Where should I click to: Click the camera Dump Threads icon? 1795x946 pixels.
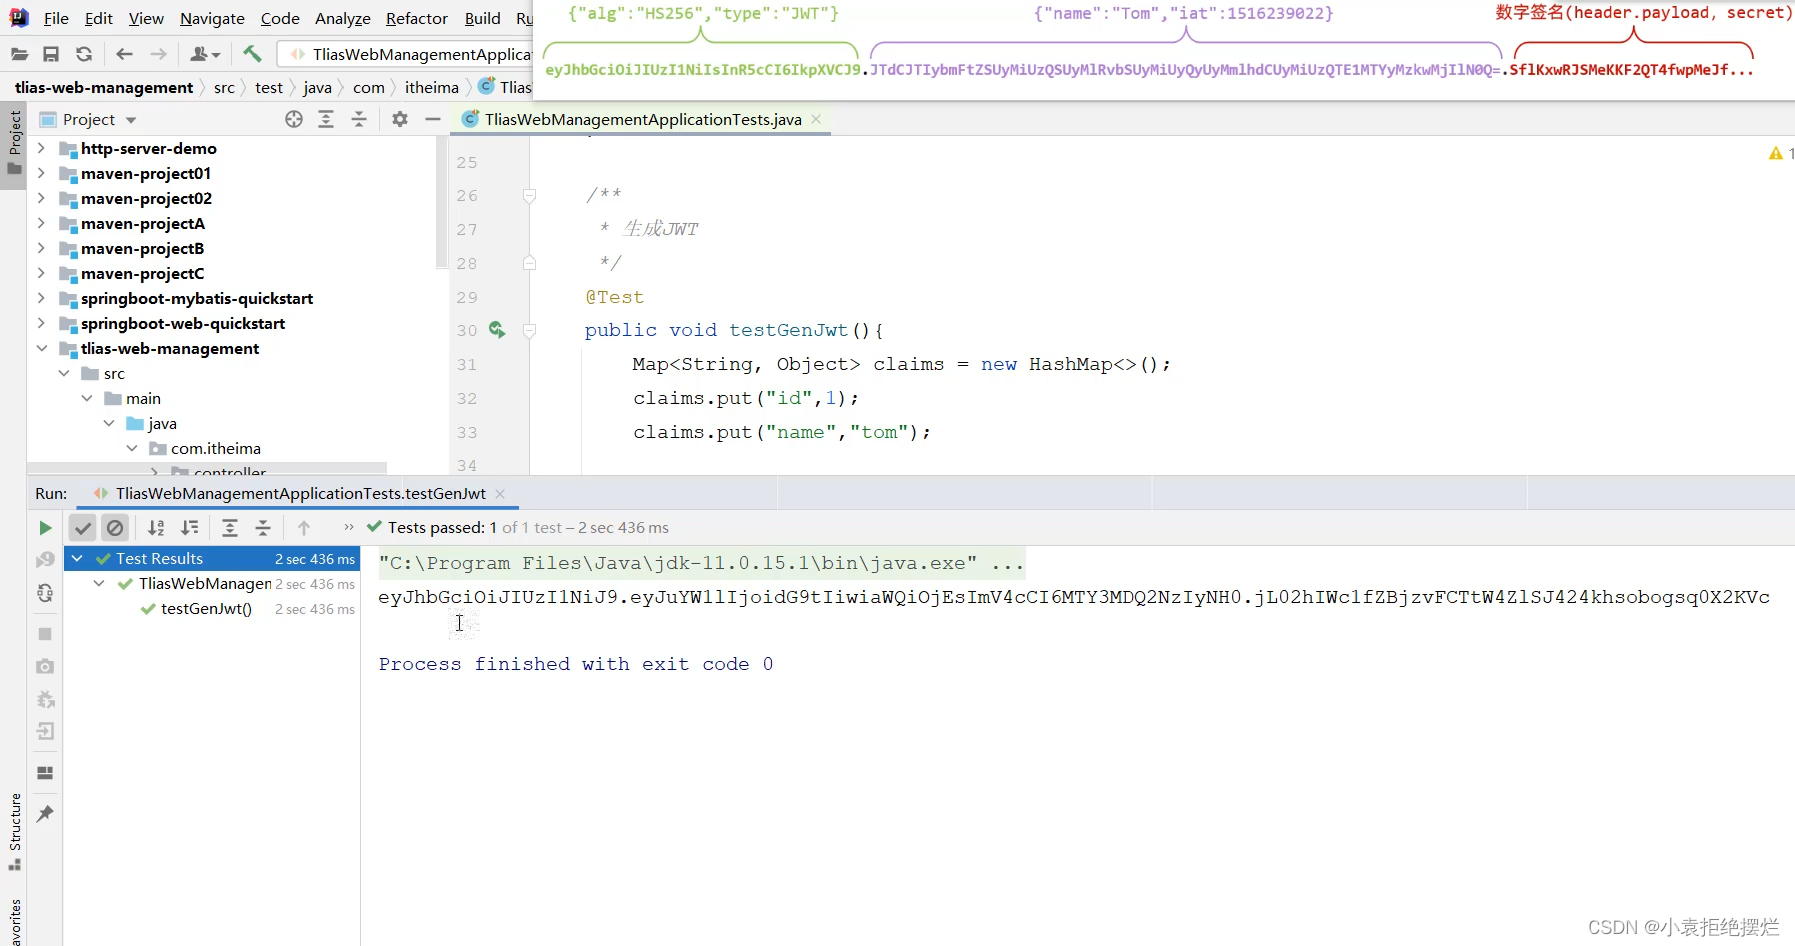click(x=45, y=666)
